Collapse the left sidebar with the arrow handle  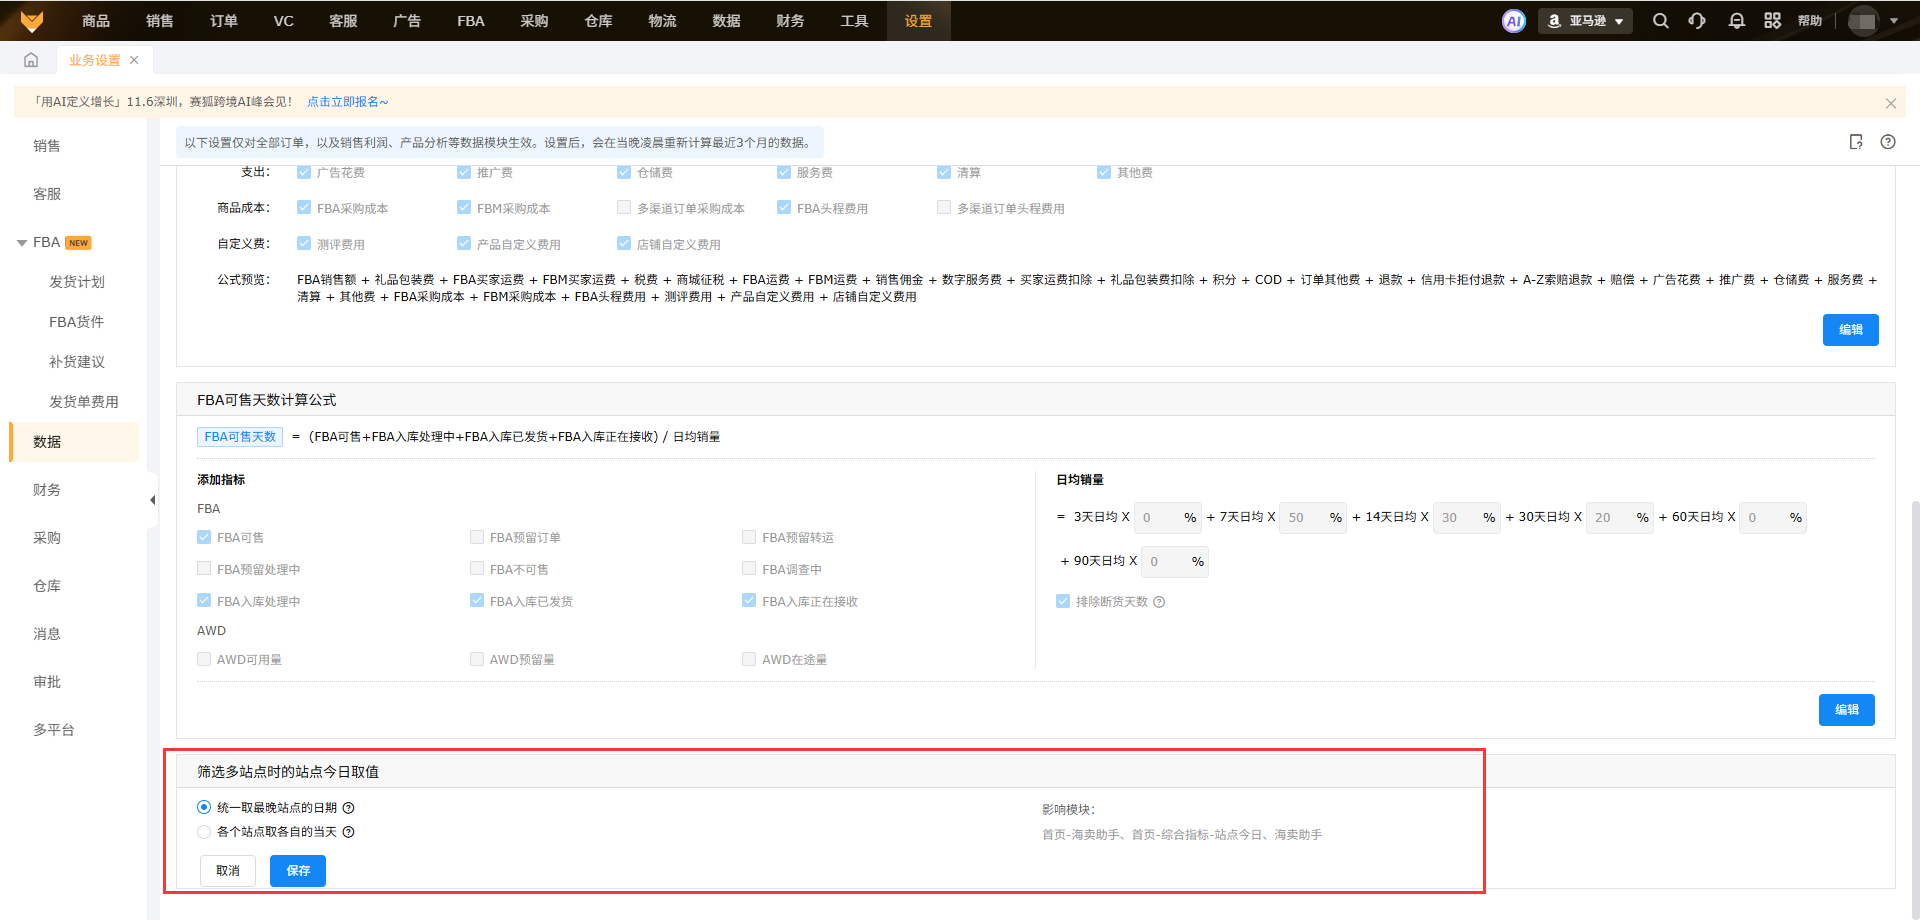pos(152,500)
